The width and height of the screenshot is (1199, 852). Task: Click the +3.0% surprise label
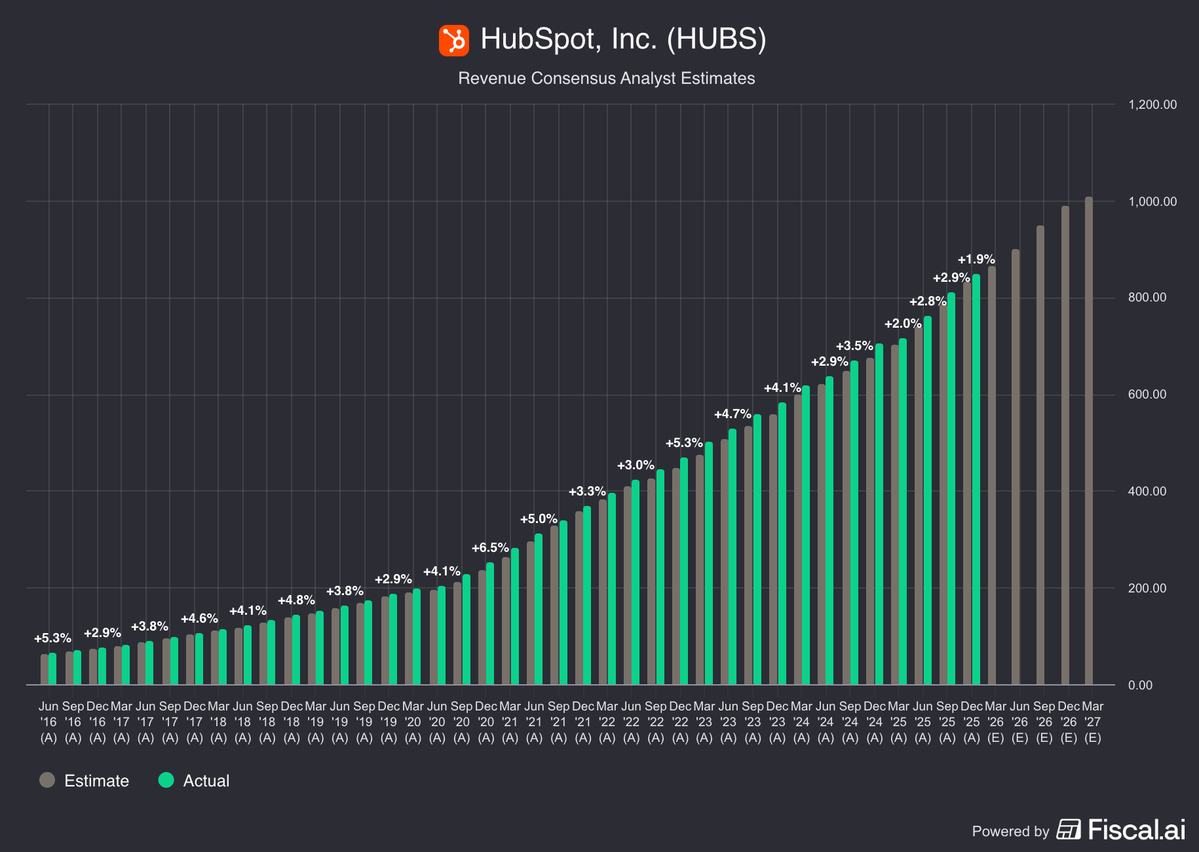[635, 465]
